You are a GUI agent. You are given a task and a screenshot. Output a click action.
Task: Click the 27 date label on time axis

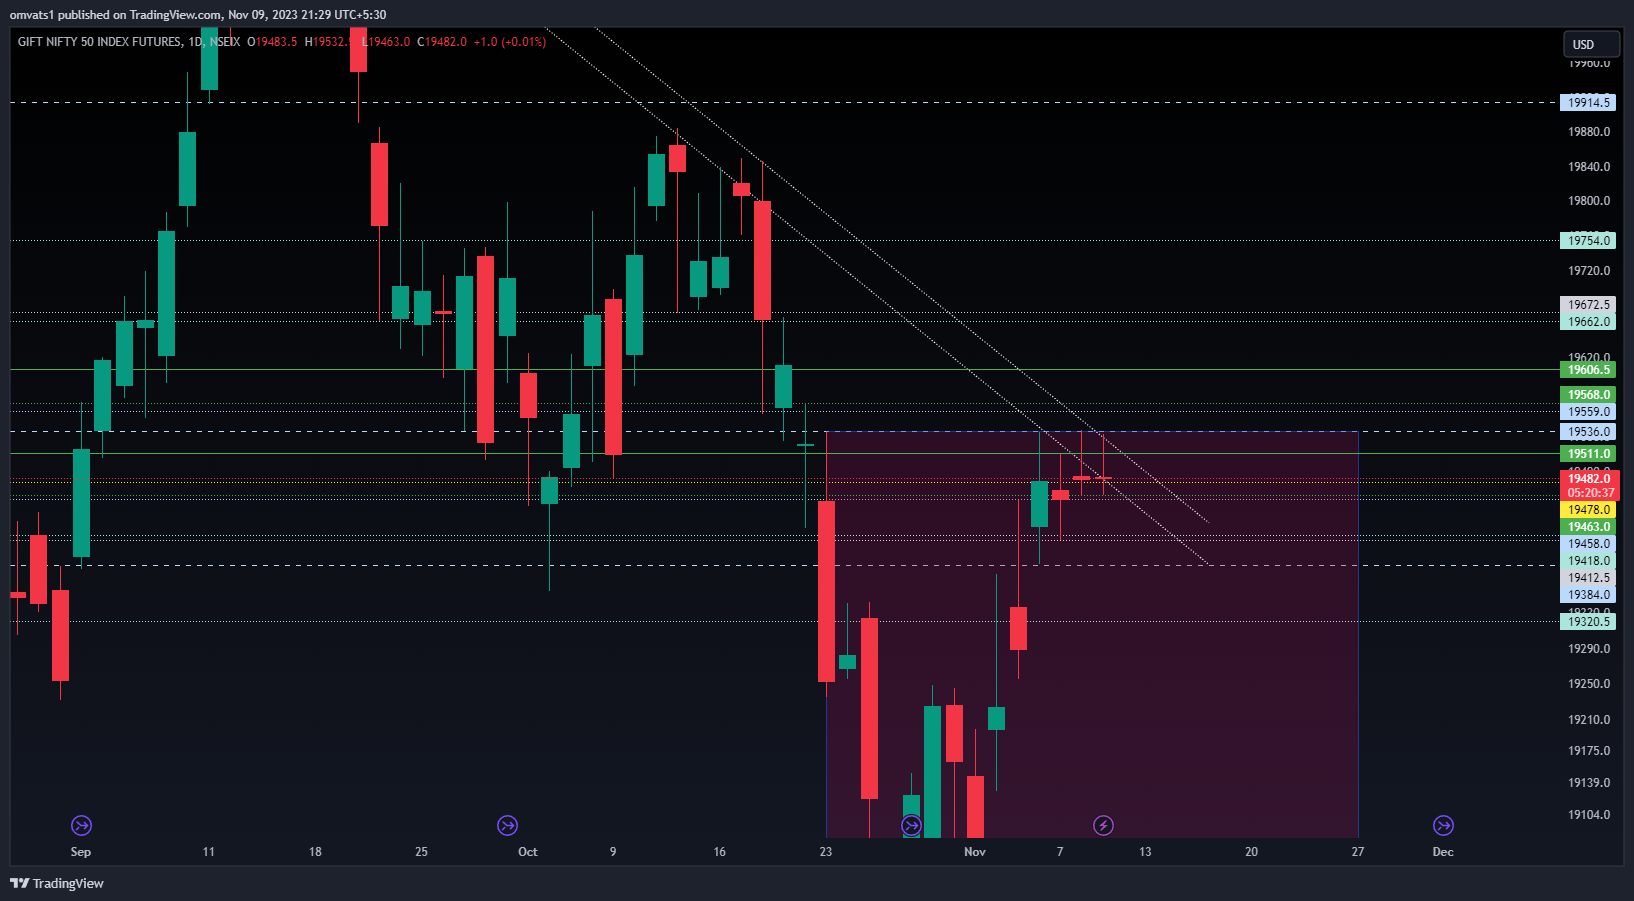(1357, 852)
